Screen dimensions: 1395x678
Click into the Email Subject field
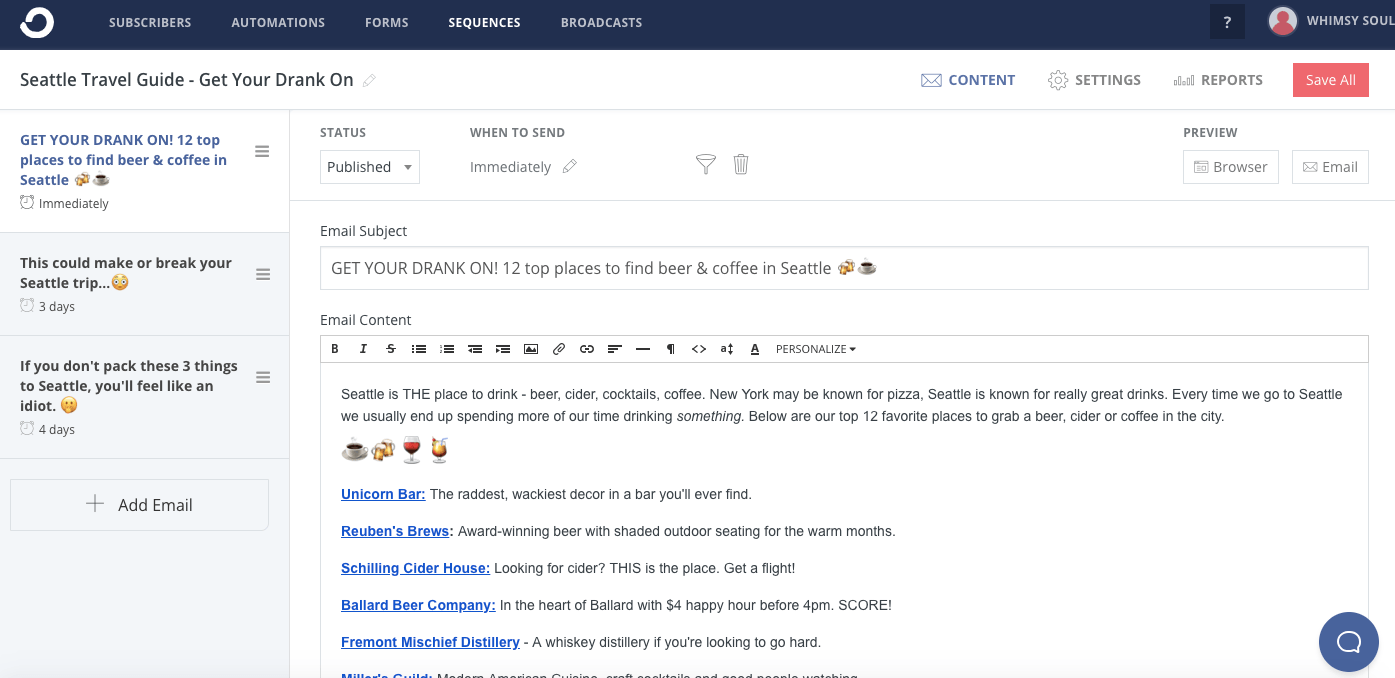[843, 268]
